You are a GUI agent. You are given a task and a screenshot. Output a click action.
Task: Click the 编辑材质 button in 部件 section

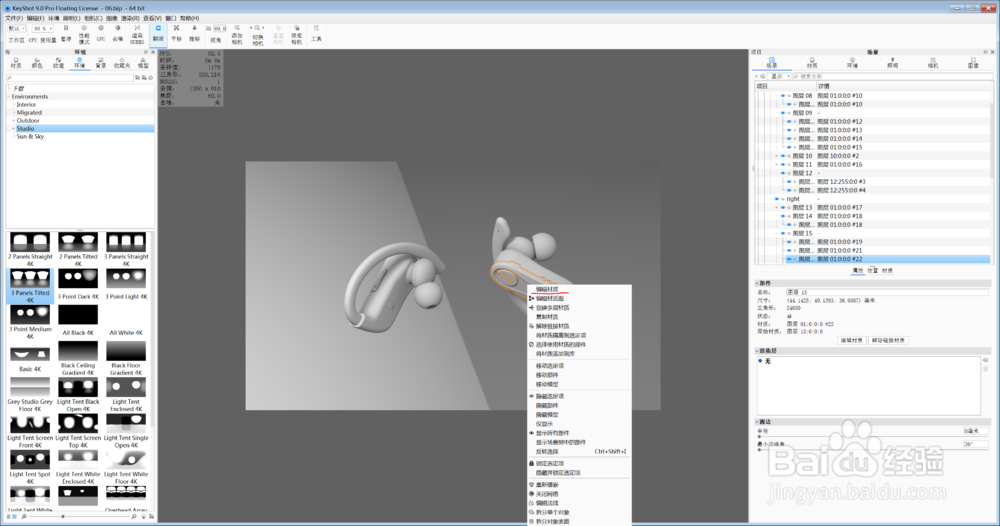(x=851, y=340)
